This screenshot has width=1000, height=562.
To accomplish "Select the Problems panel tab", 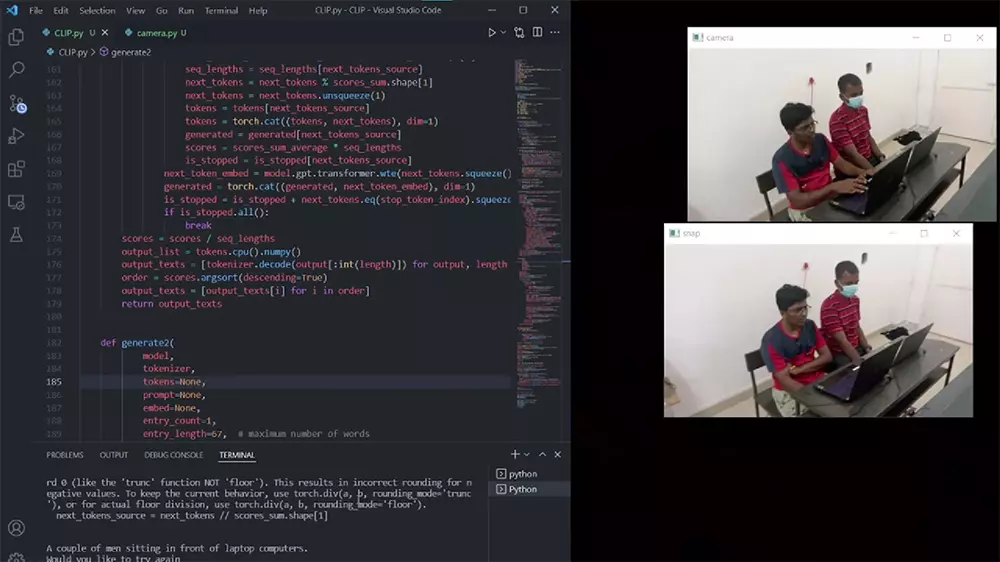I will [x=65, y=455].
